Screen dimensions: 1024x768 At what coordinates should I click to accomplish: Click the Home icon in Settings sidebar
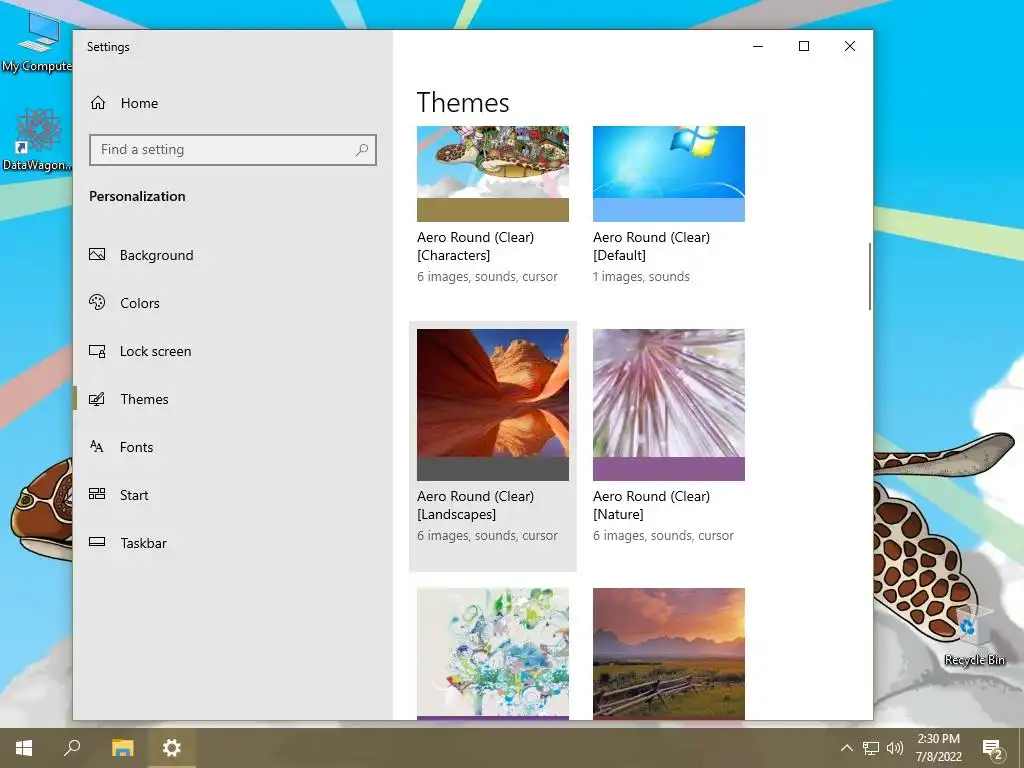98,103
